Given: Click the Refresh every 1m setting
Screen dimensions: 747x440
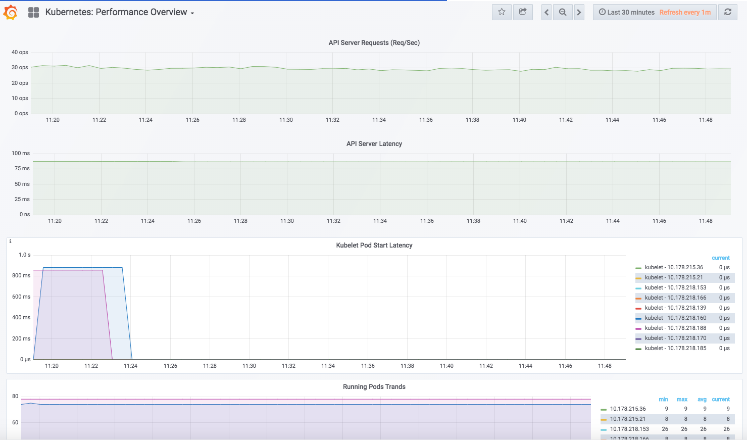Looking at the screenshot, I should pos(685,12).
